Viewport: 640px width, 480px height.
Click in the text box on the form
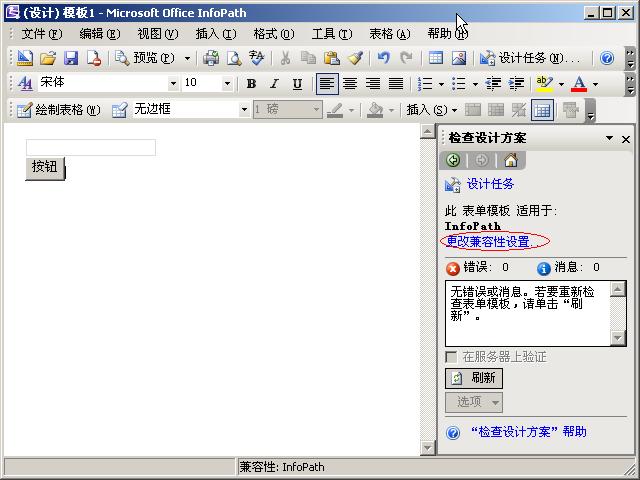[91, 147]
